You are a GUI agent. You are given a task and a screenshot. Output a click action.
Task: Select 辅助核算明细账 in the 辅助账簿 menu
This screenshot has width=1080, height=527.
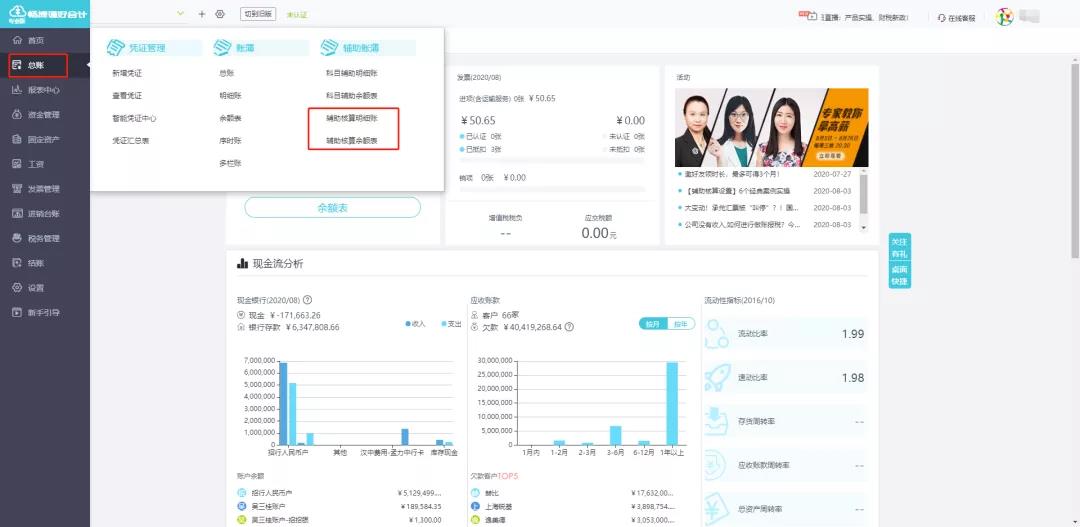tap(352, 118)
